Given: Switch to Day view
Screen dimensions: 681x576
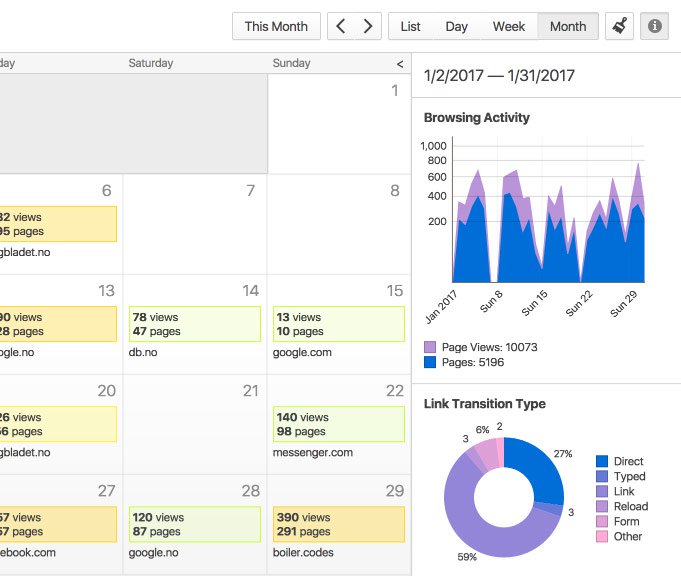Looking at the screenshot, I should click(x=456, y=26).
